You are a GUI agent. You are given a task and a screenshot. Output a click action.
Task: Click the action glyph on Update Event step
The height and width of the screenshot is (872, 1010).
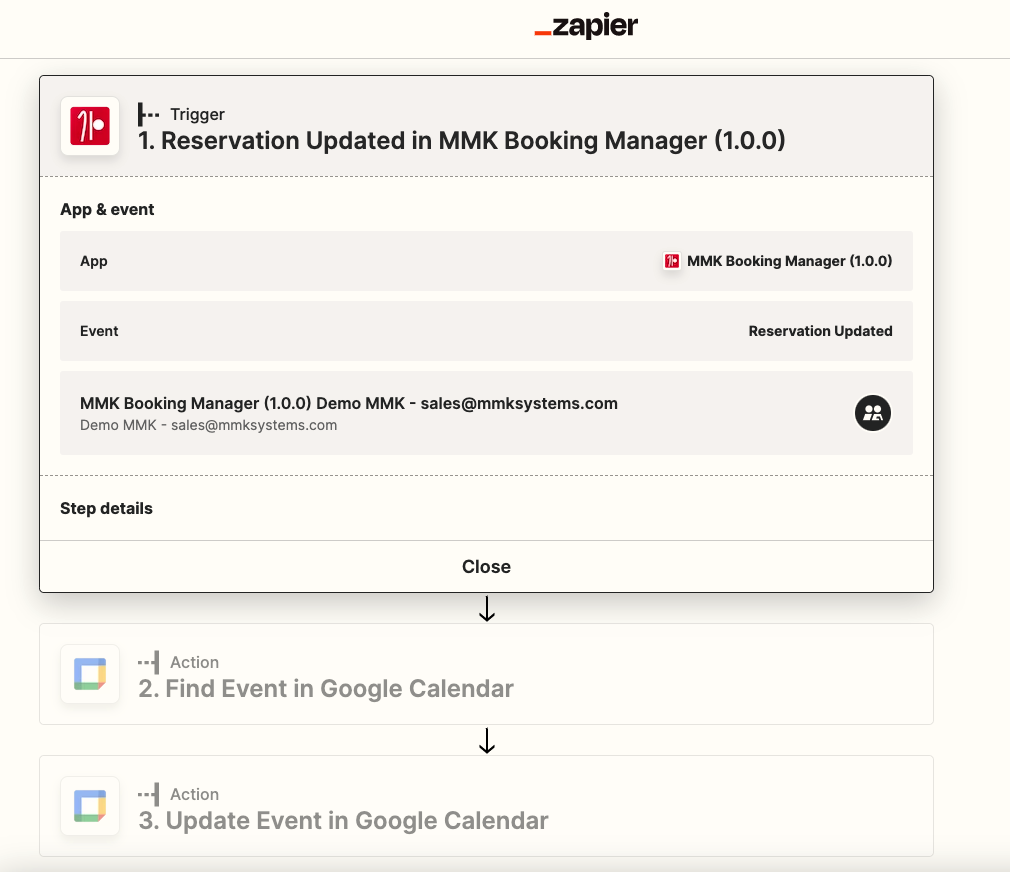pos(149,794)
